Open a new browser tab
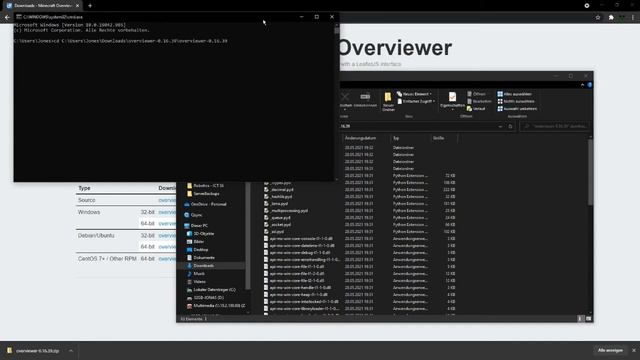The image size is (640, 360). pyautogui.click(x=90, y=6)
